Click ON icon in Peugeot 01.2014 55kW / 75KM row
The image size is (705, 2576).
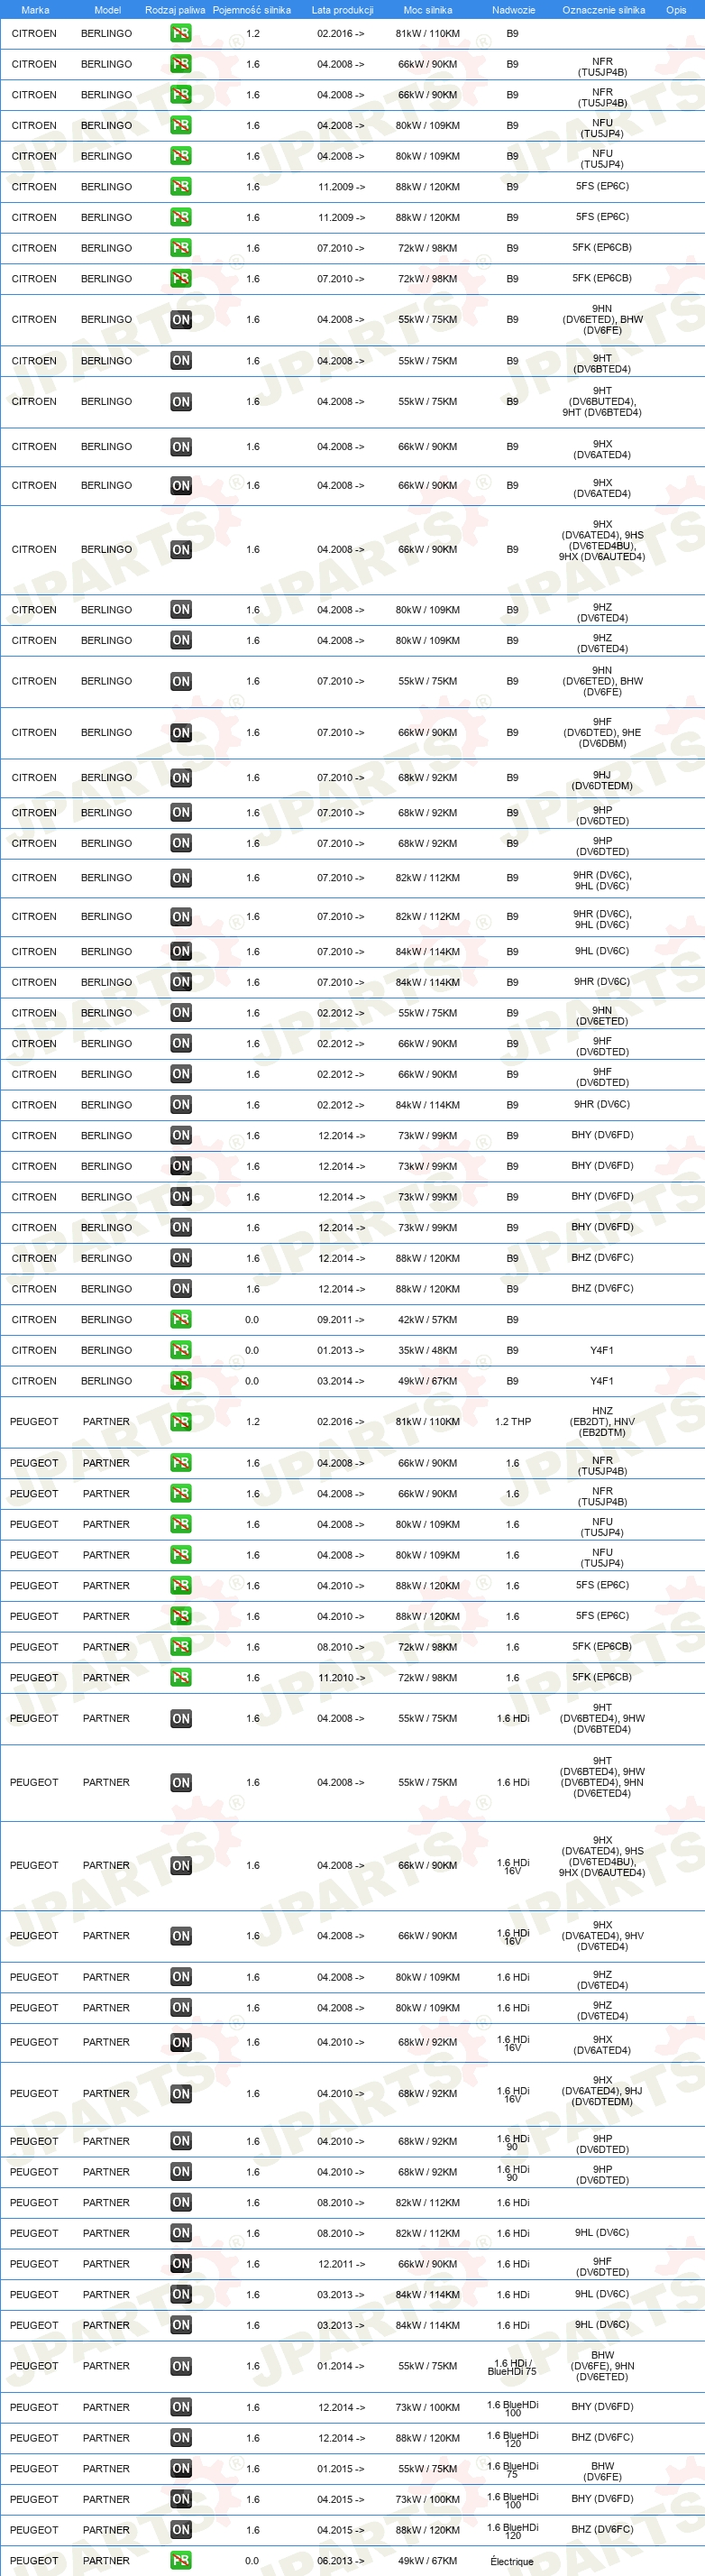click(x=181, y=2366)
